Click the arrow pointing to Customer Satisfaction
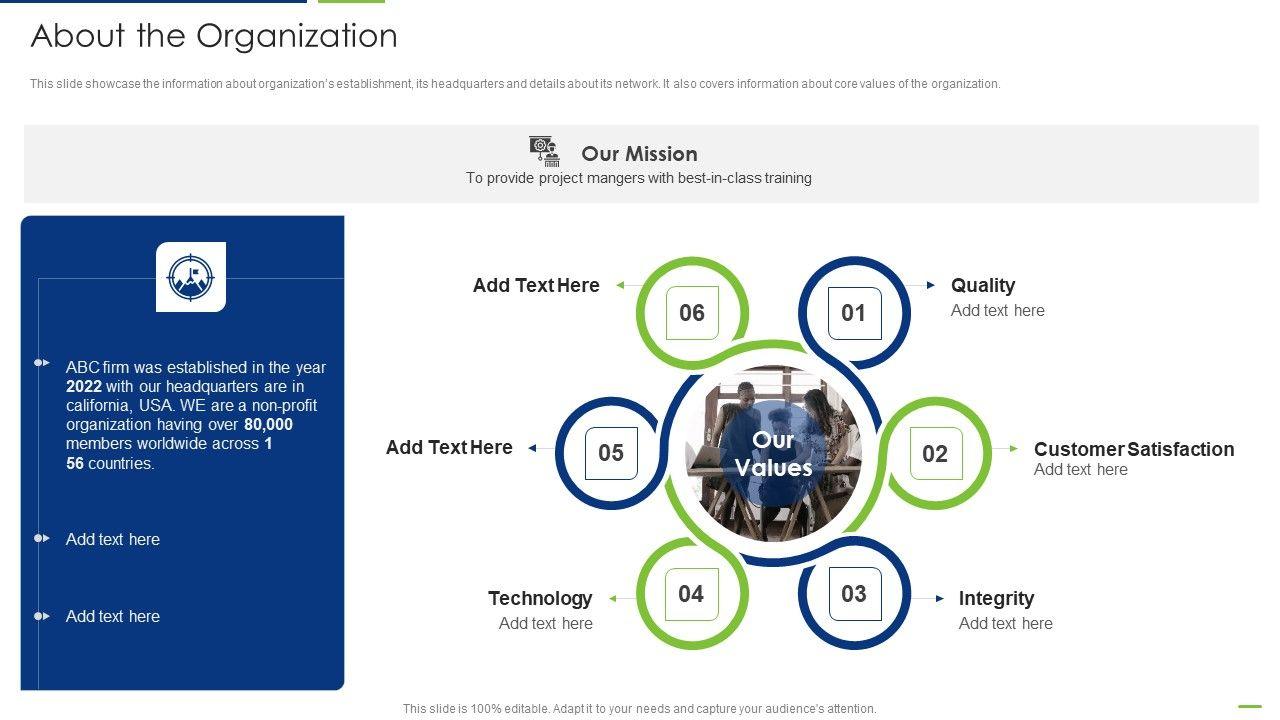This screenshot has width=1280, height=720. (x=1013, y=449)
